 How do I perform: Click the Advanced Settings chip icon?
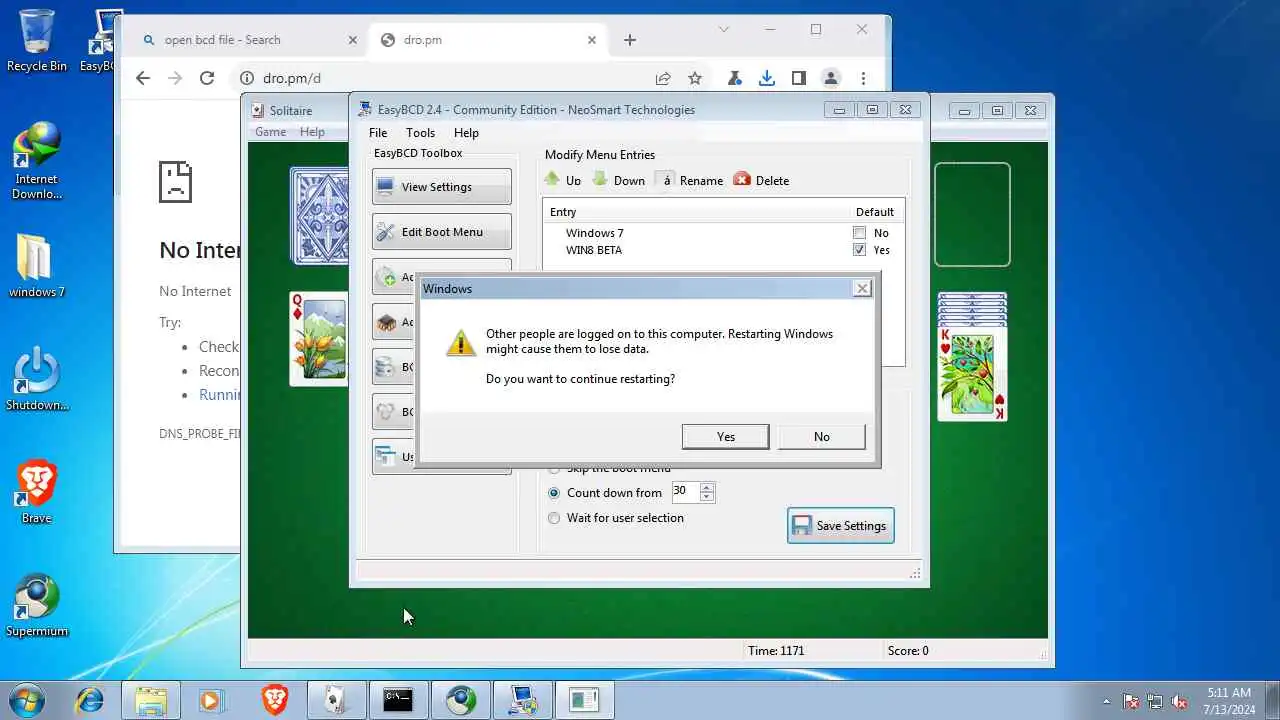point(386,322)
